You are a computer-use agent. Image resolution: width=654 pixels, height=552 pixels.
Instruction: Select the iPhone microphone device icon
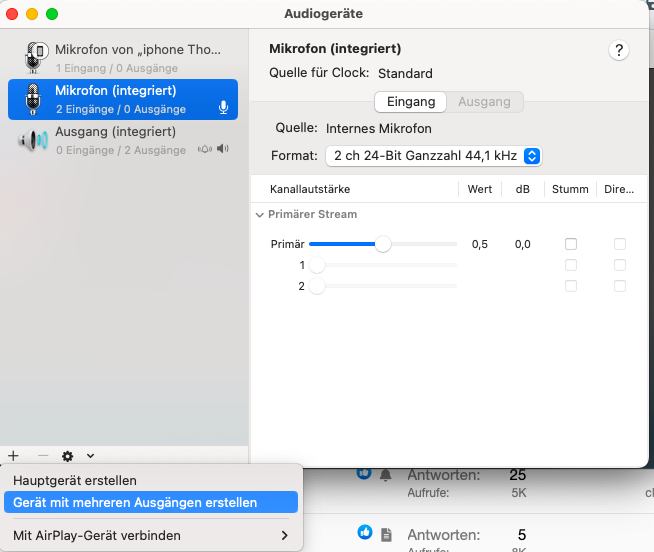(35, 58)
